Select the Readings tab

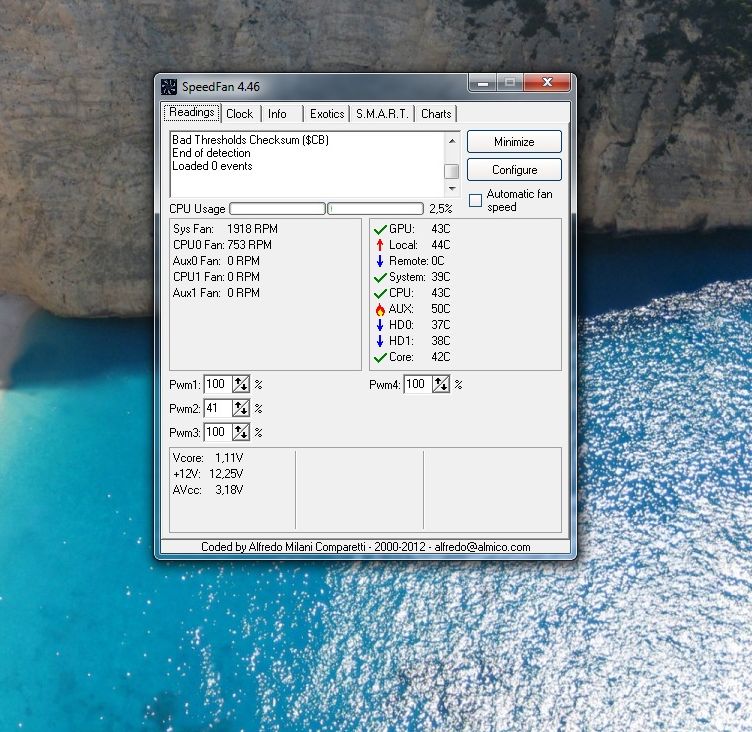click(192, 113)
